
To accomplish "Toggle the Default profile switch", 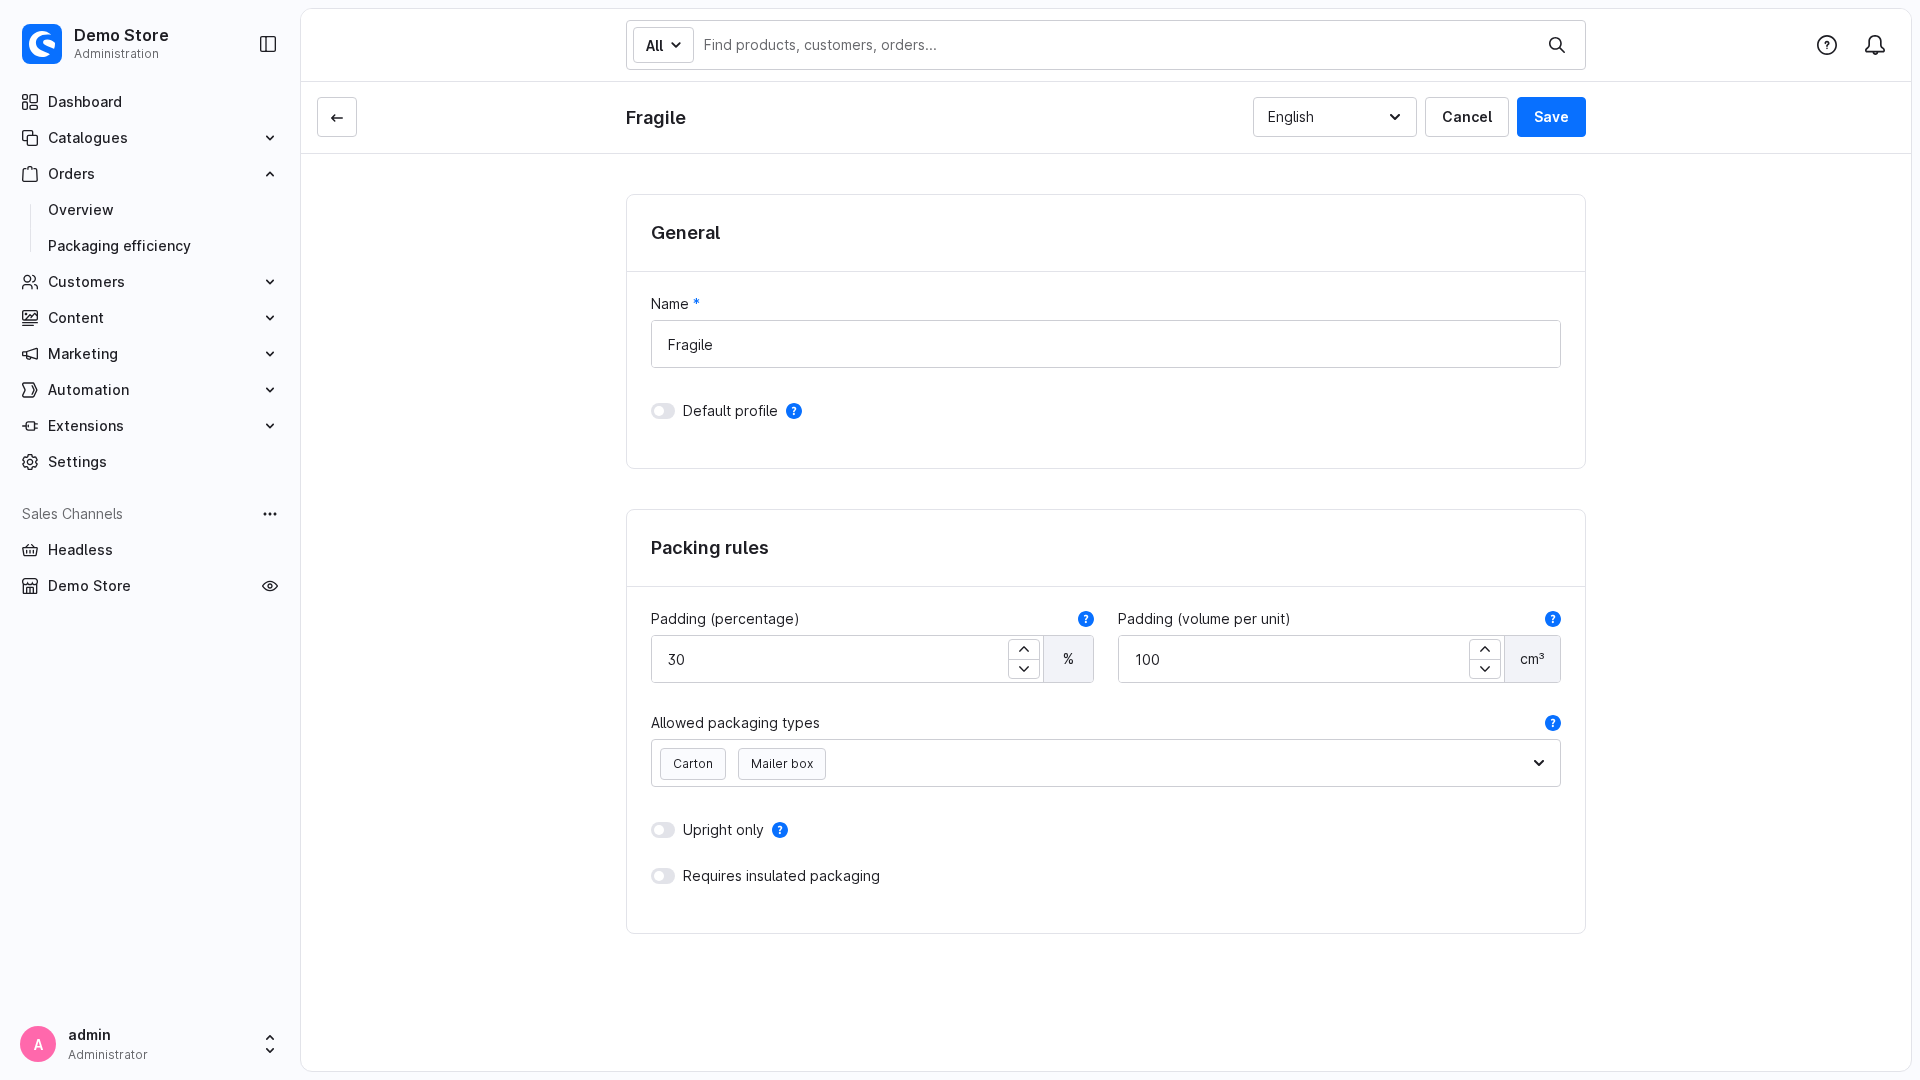I will tap(663, 411).
